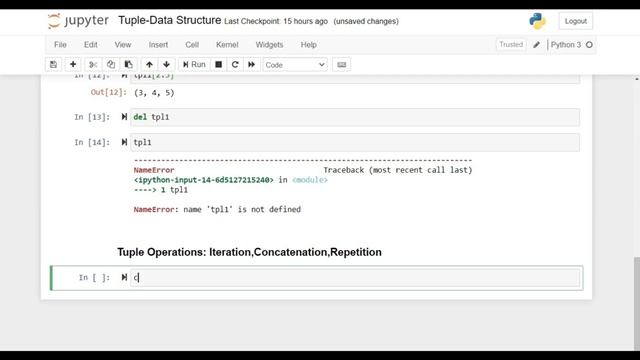Image resolution: width=640 pixels, height=360 pixels.
Task: Click the pencil edit mode icon
Action: (536, 45)
